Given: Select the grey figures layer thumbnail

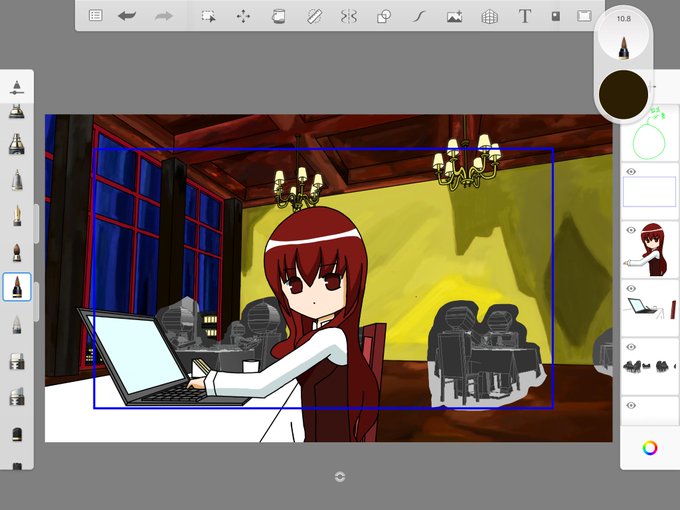Looking at the screenshot, I should 649,366.
